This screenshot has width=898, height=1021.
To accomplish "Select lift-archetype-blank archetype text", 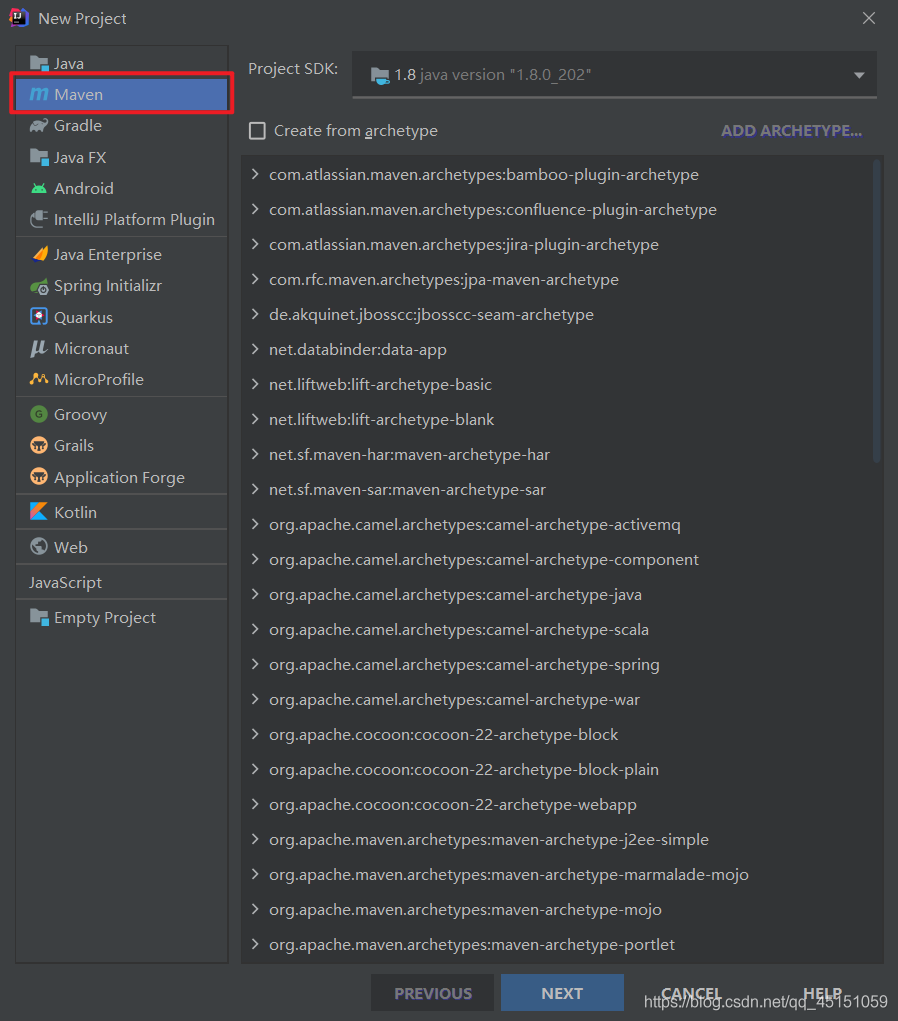I will pos(382,419).
